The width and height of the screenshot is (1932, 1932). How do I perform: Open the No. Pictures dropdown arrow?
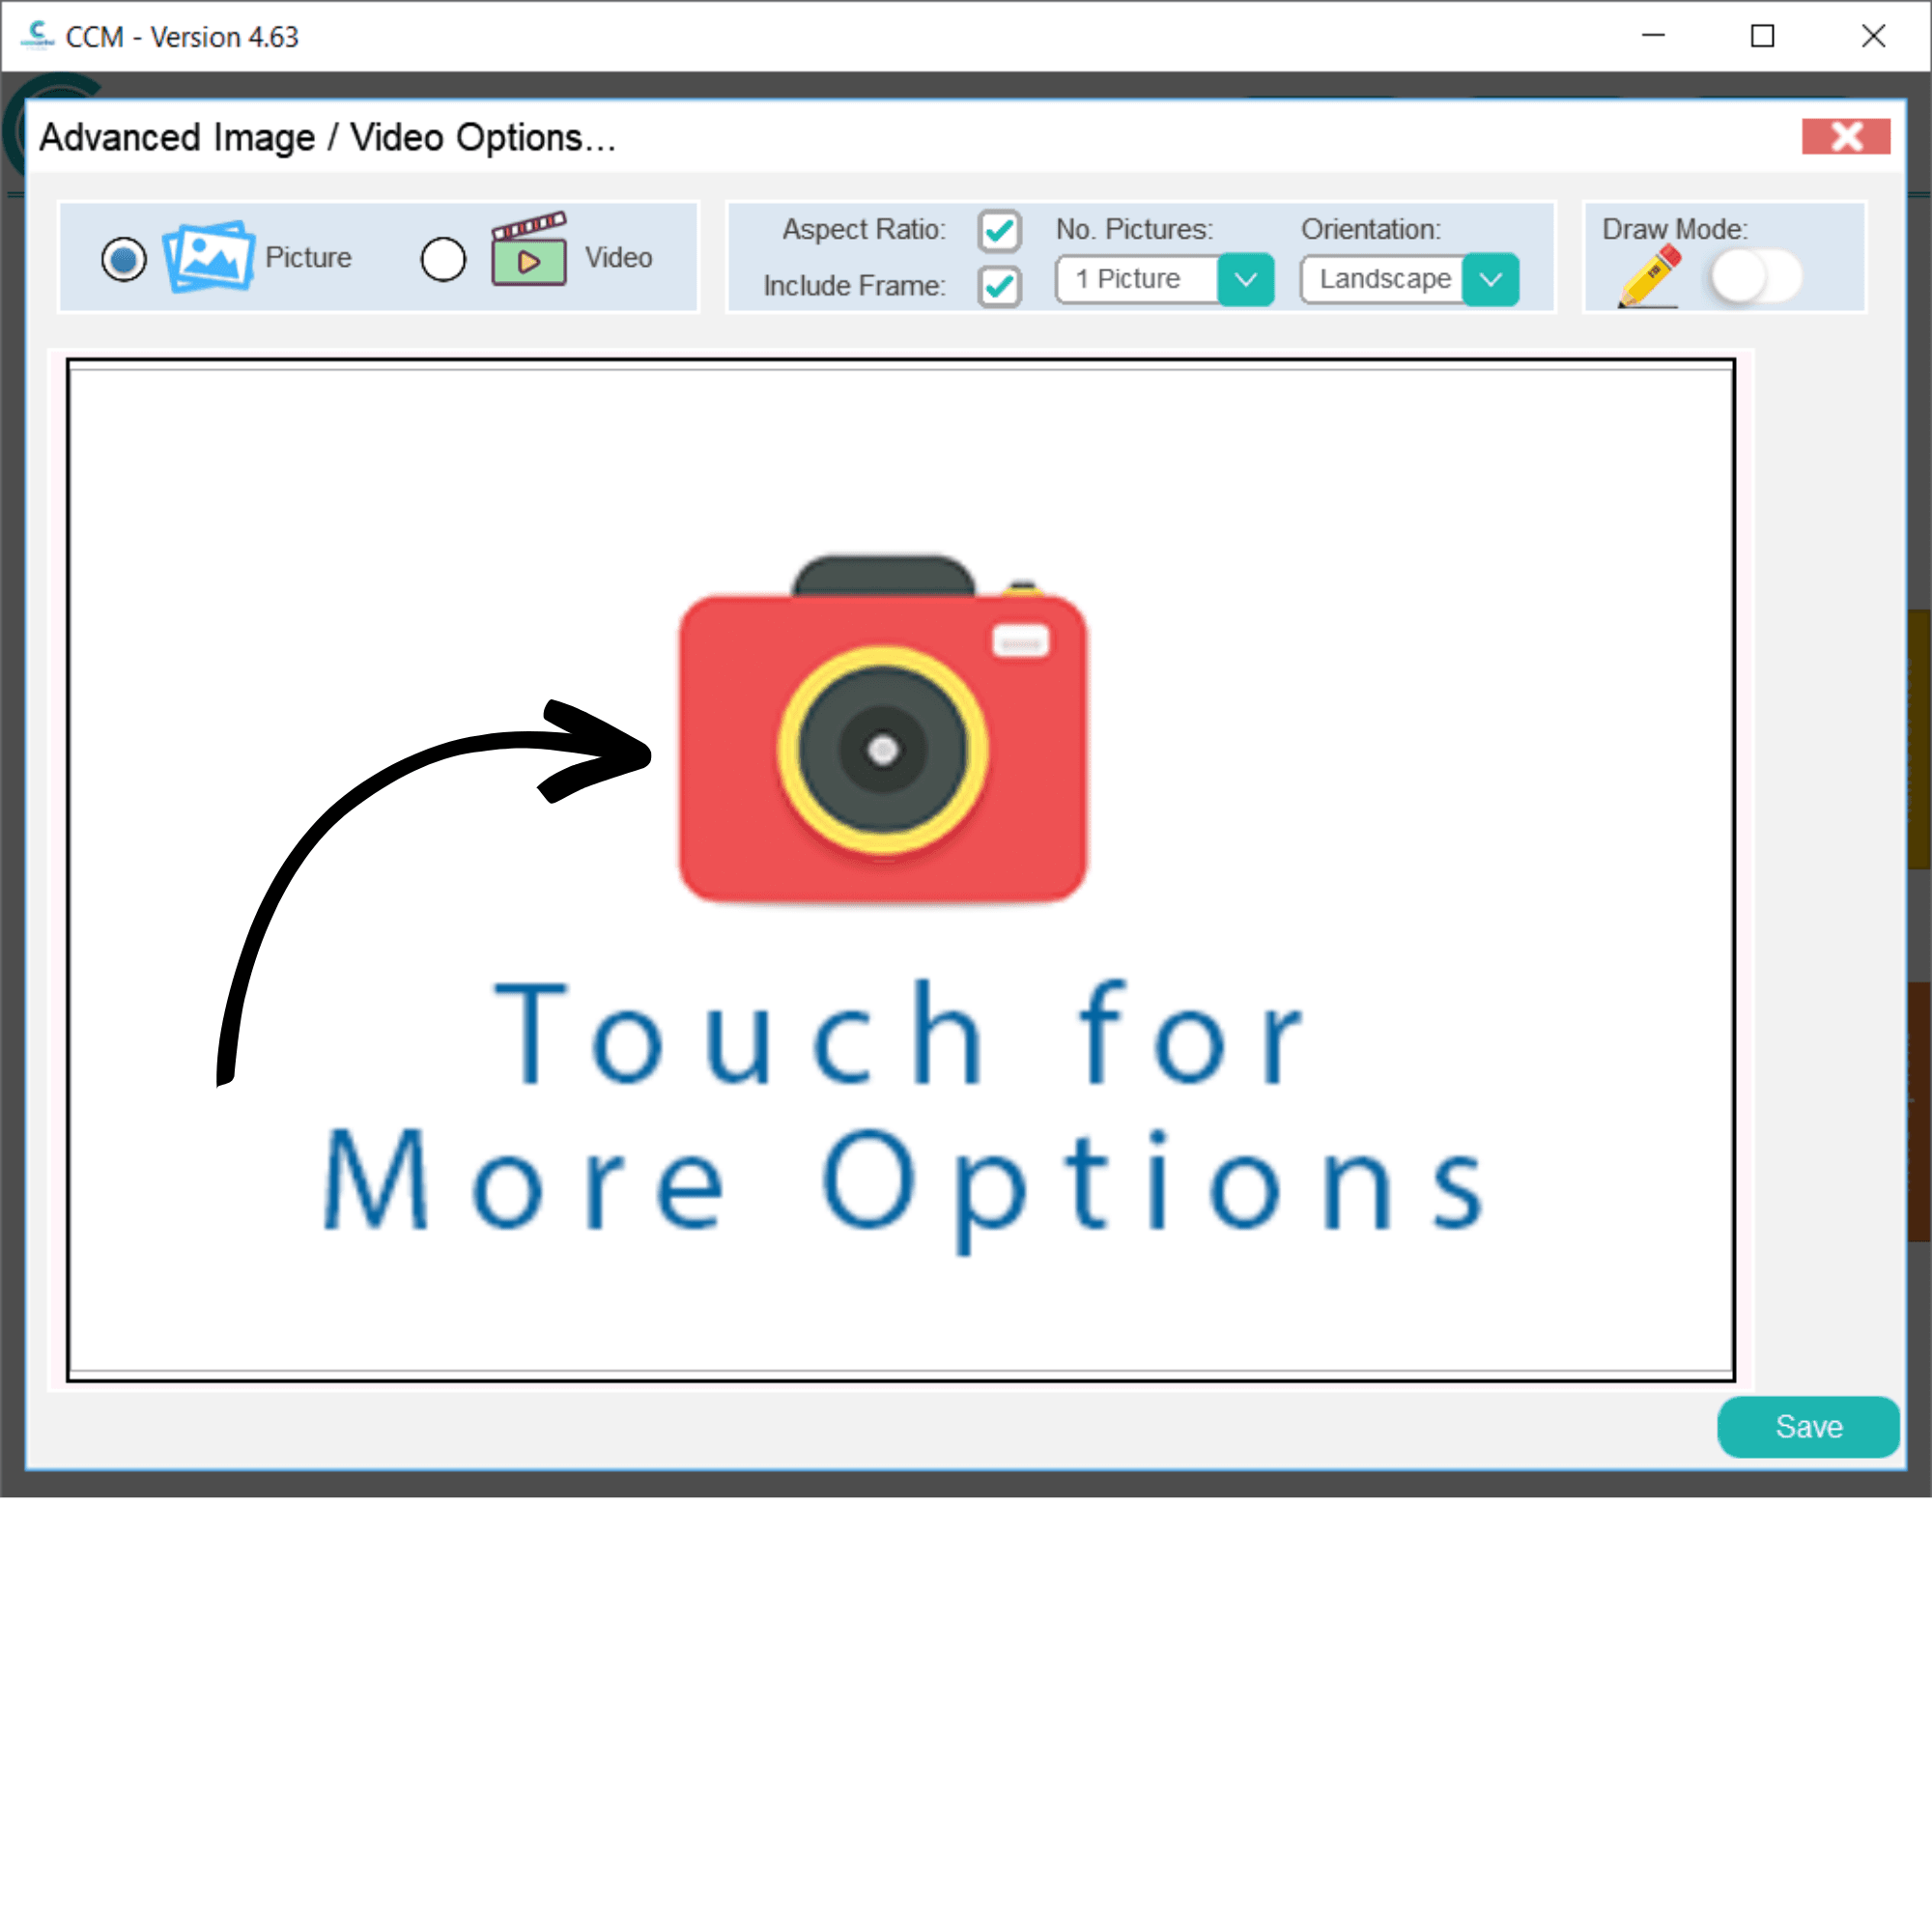click(x=1245, y=280)
